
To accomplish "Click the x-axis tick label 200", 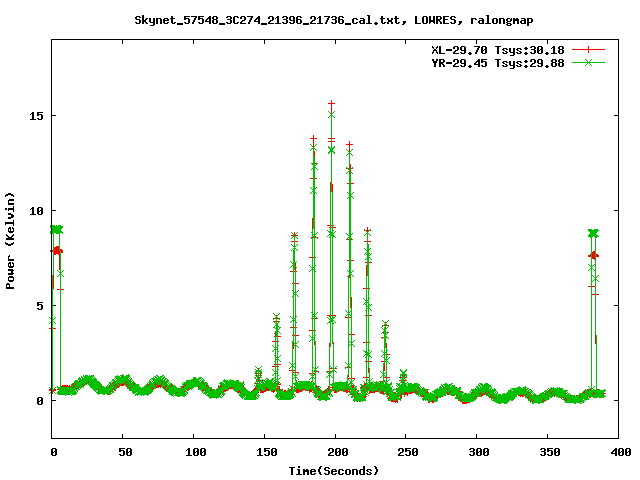I will (338, 452).
